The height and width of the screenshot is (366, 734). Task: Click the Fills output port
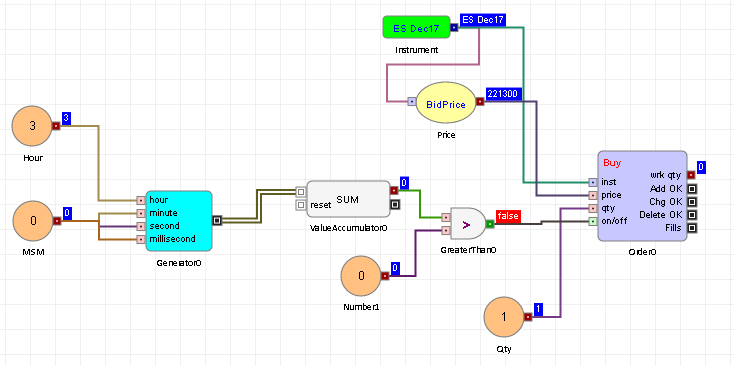[x=692, y=228]
